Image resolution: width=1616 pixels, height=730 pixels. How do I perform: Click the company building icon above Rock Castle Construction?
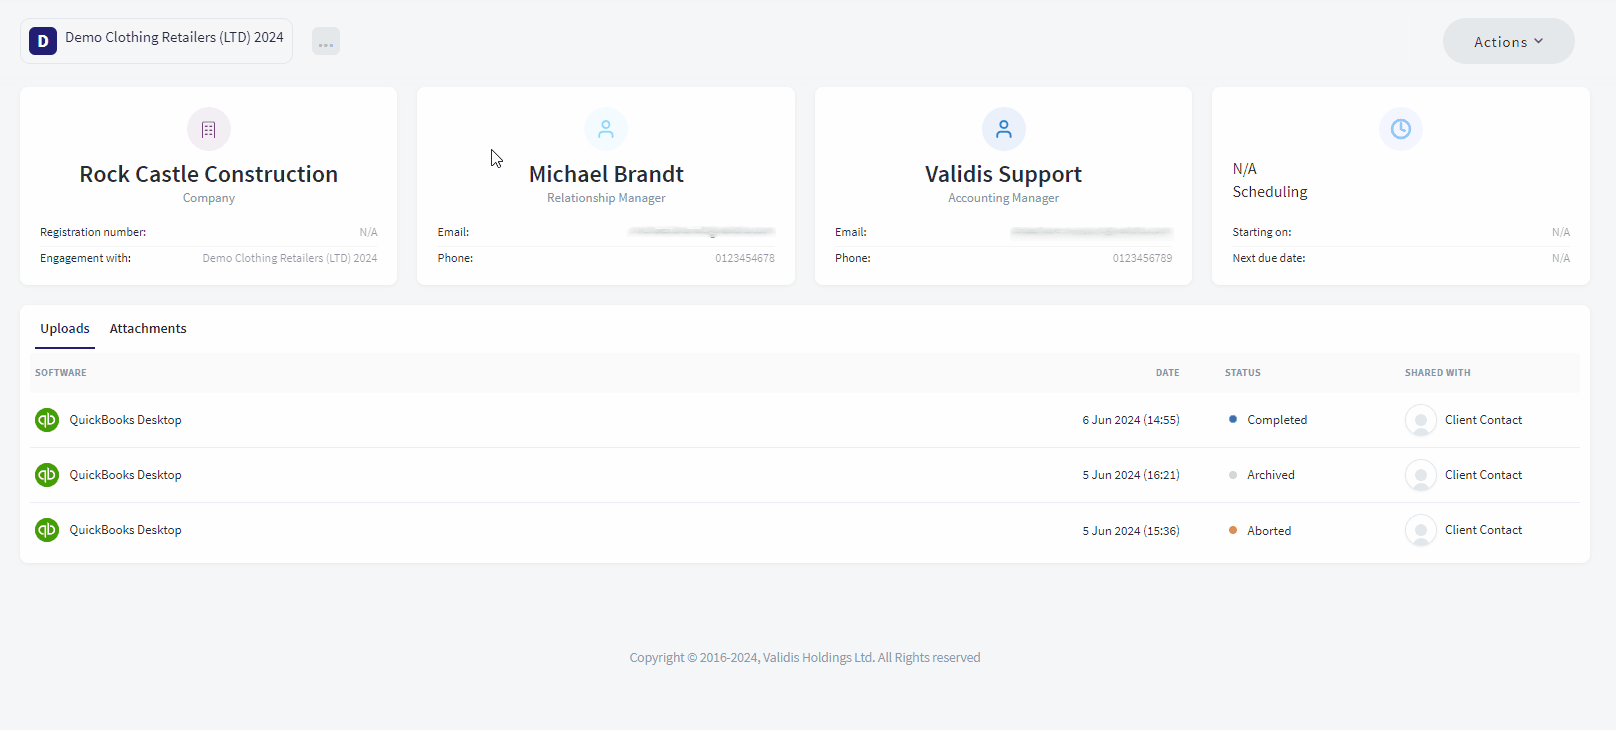208,129
